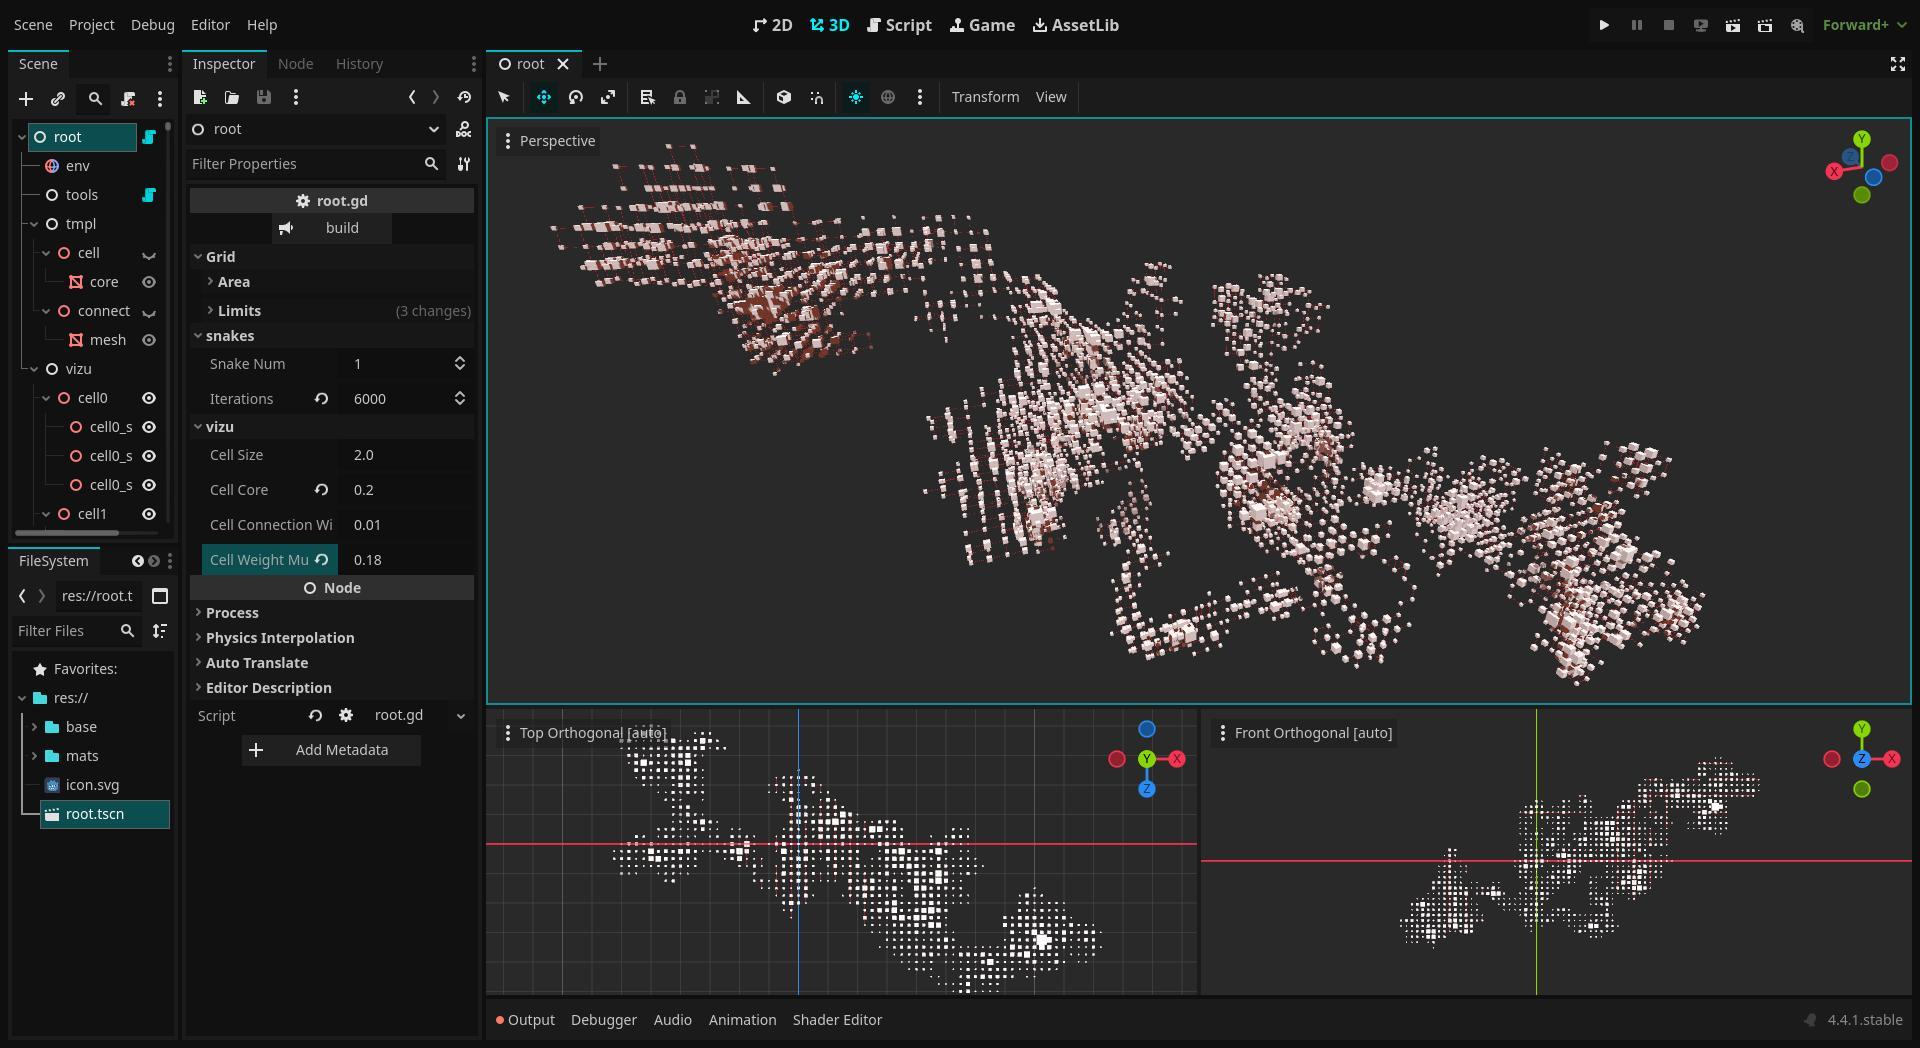Activate the Scale mode tool
This screenshot has width=1920, height=1048.
click(x=608, y=97)
